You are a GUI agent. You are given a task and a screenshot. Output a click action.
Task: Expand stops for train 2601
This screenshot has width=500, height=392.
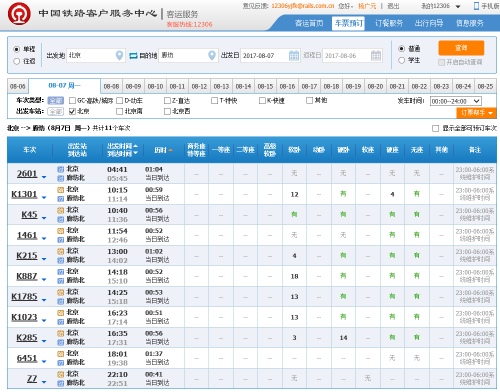point(44,177)
